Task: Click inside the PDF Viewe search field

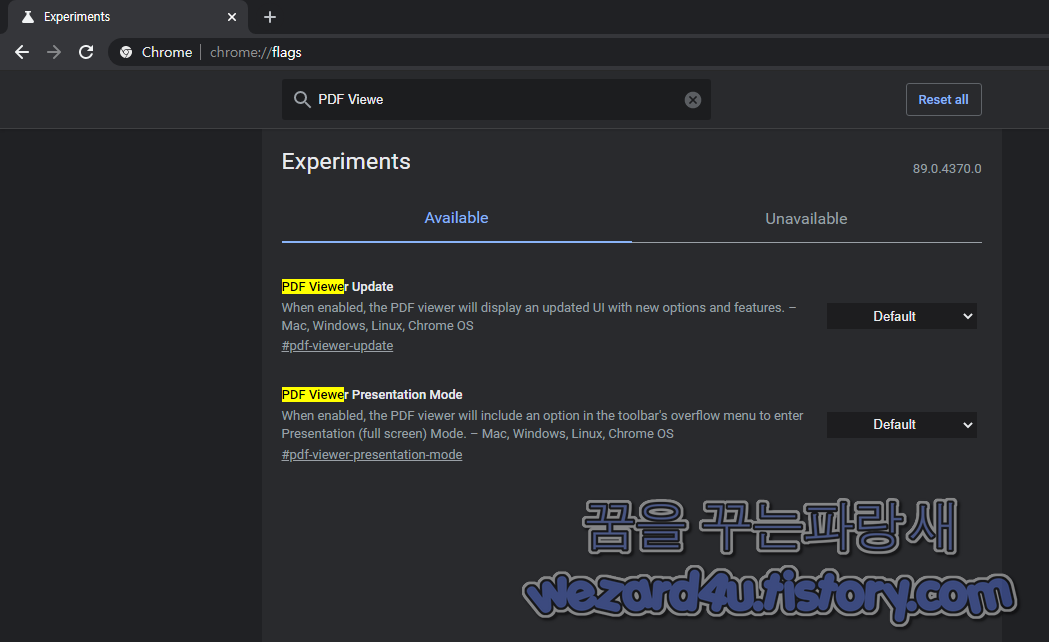Action: click(496, 100)
